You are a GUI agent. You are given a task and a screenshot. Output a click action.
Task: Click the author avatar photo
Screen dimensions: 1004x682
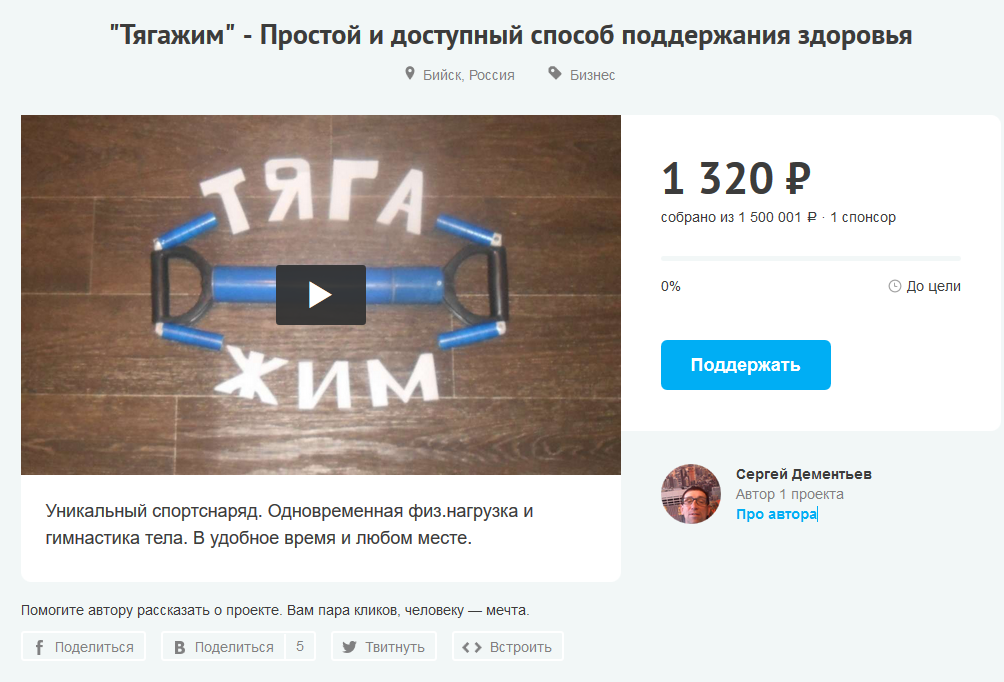pyautogui.click(x=691, y=494)
